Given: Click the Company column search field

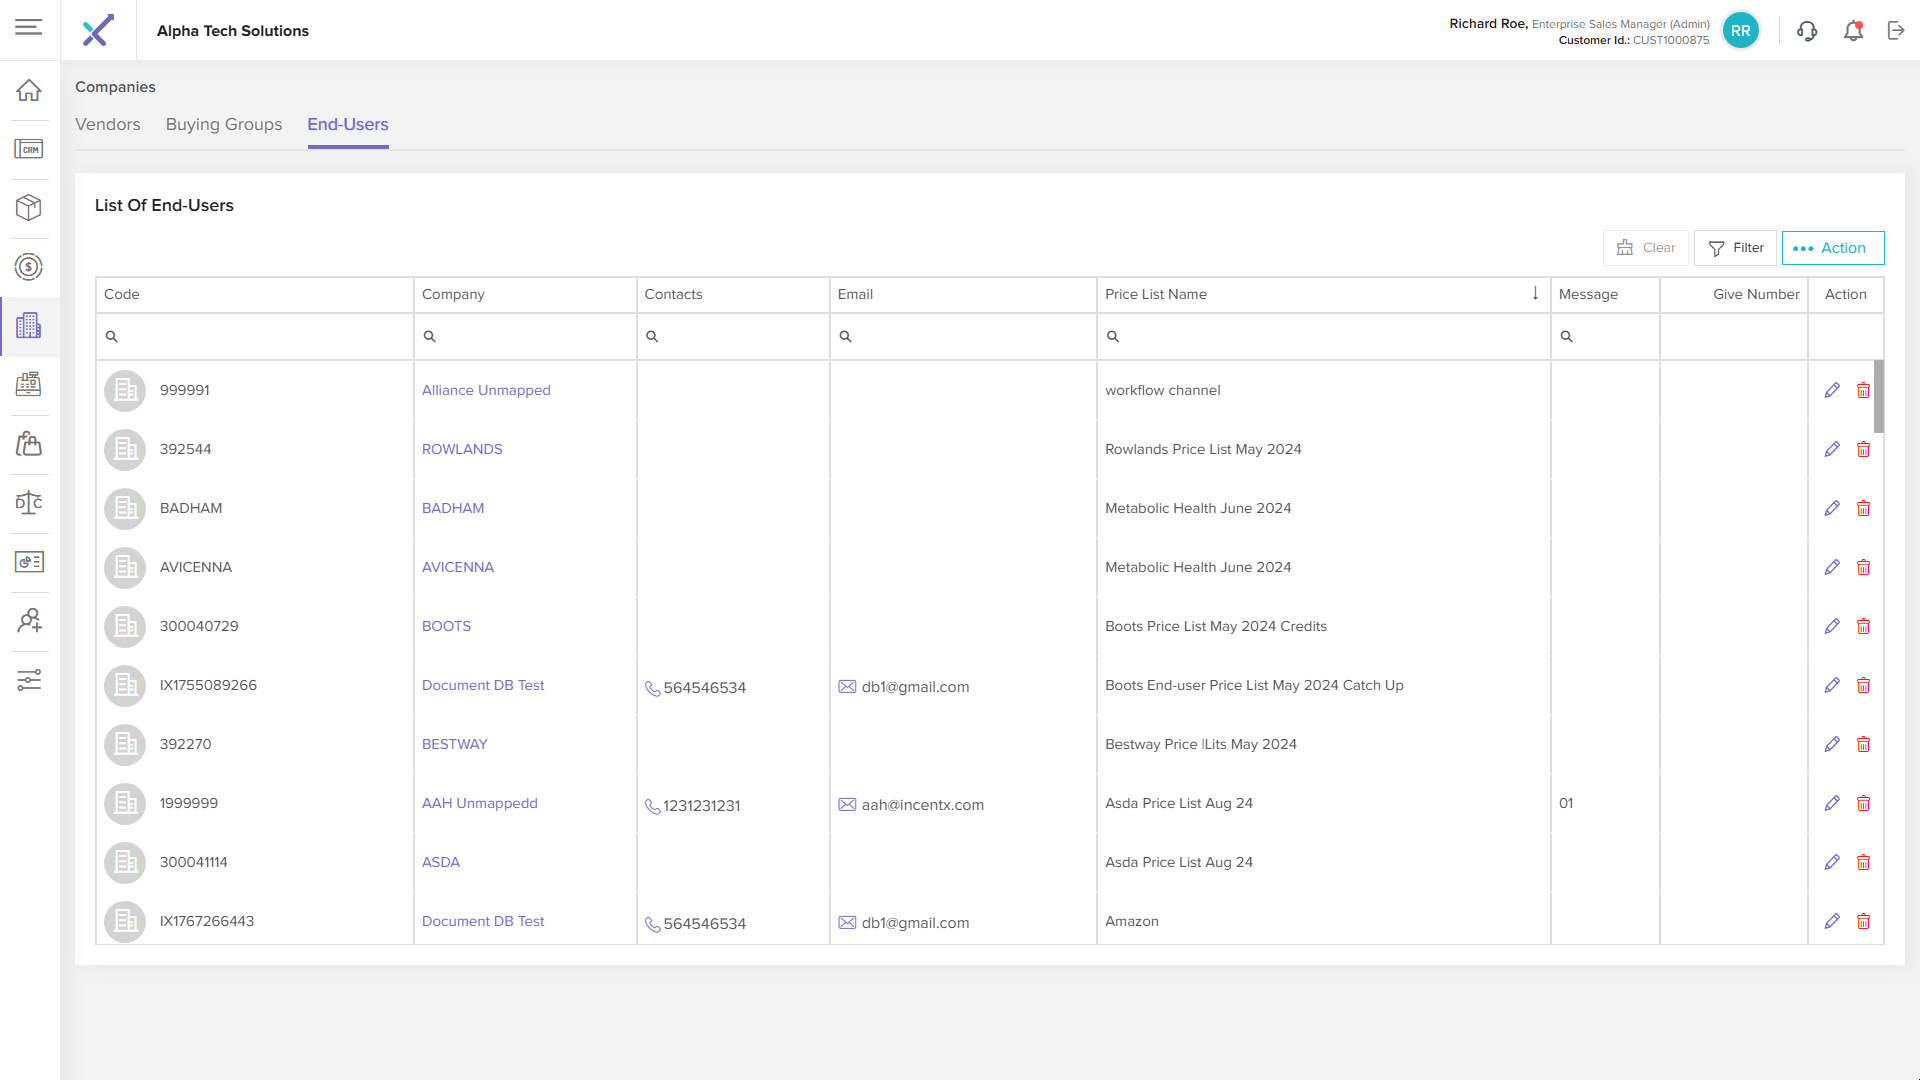Looking at the screenshot, I should tap(530, 337).
